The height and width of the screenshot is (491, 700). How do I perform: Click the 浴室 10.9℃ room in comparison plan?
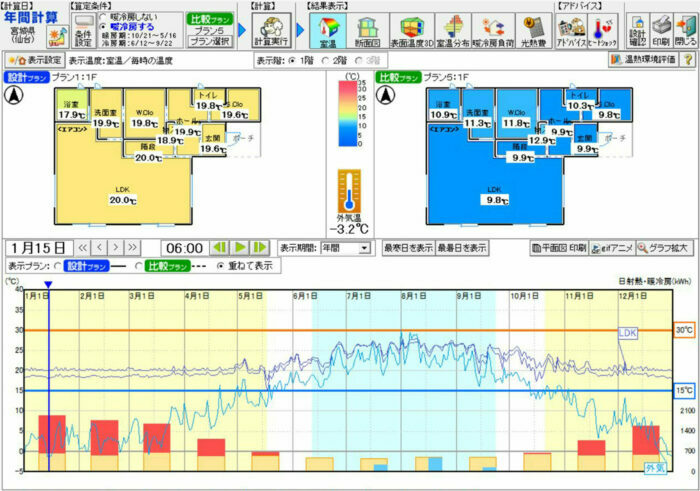coord(443,107)
